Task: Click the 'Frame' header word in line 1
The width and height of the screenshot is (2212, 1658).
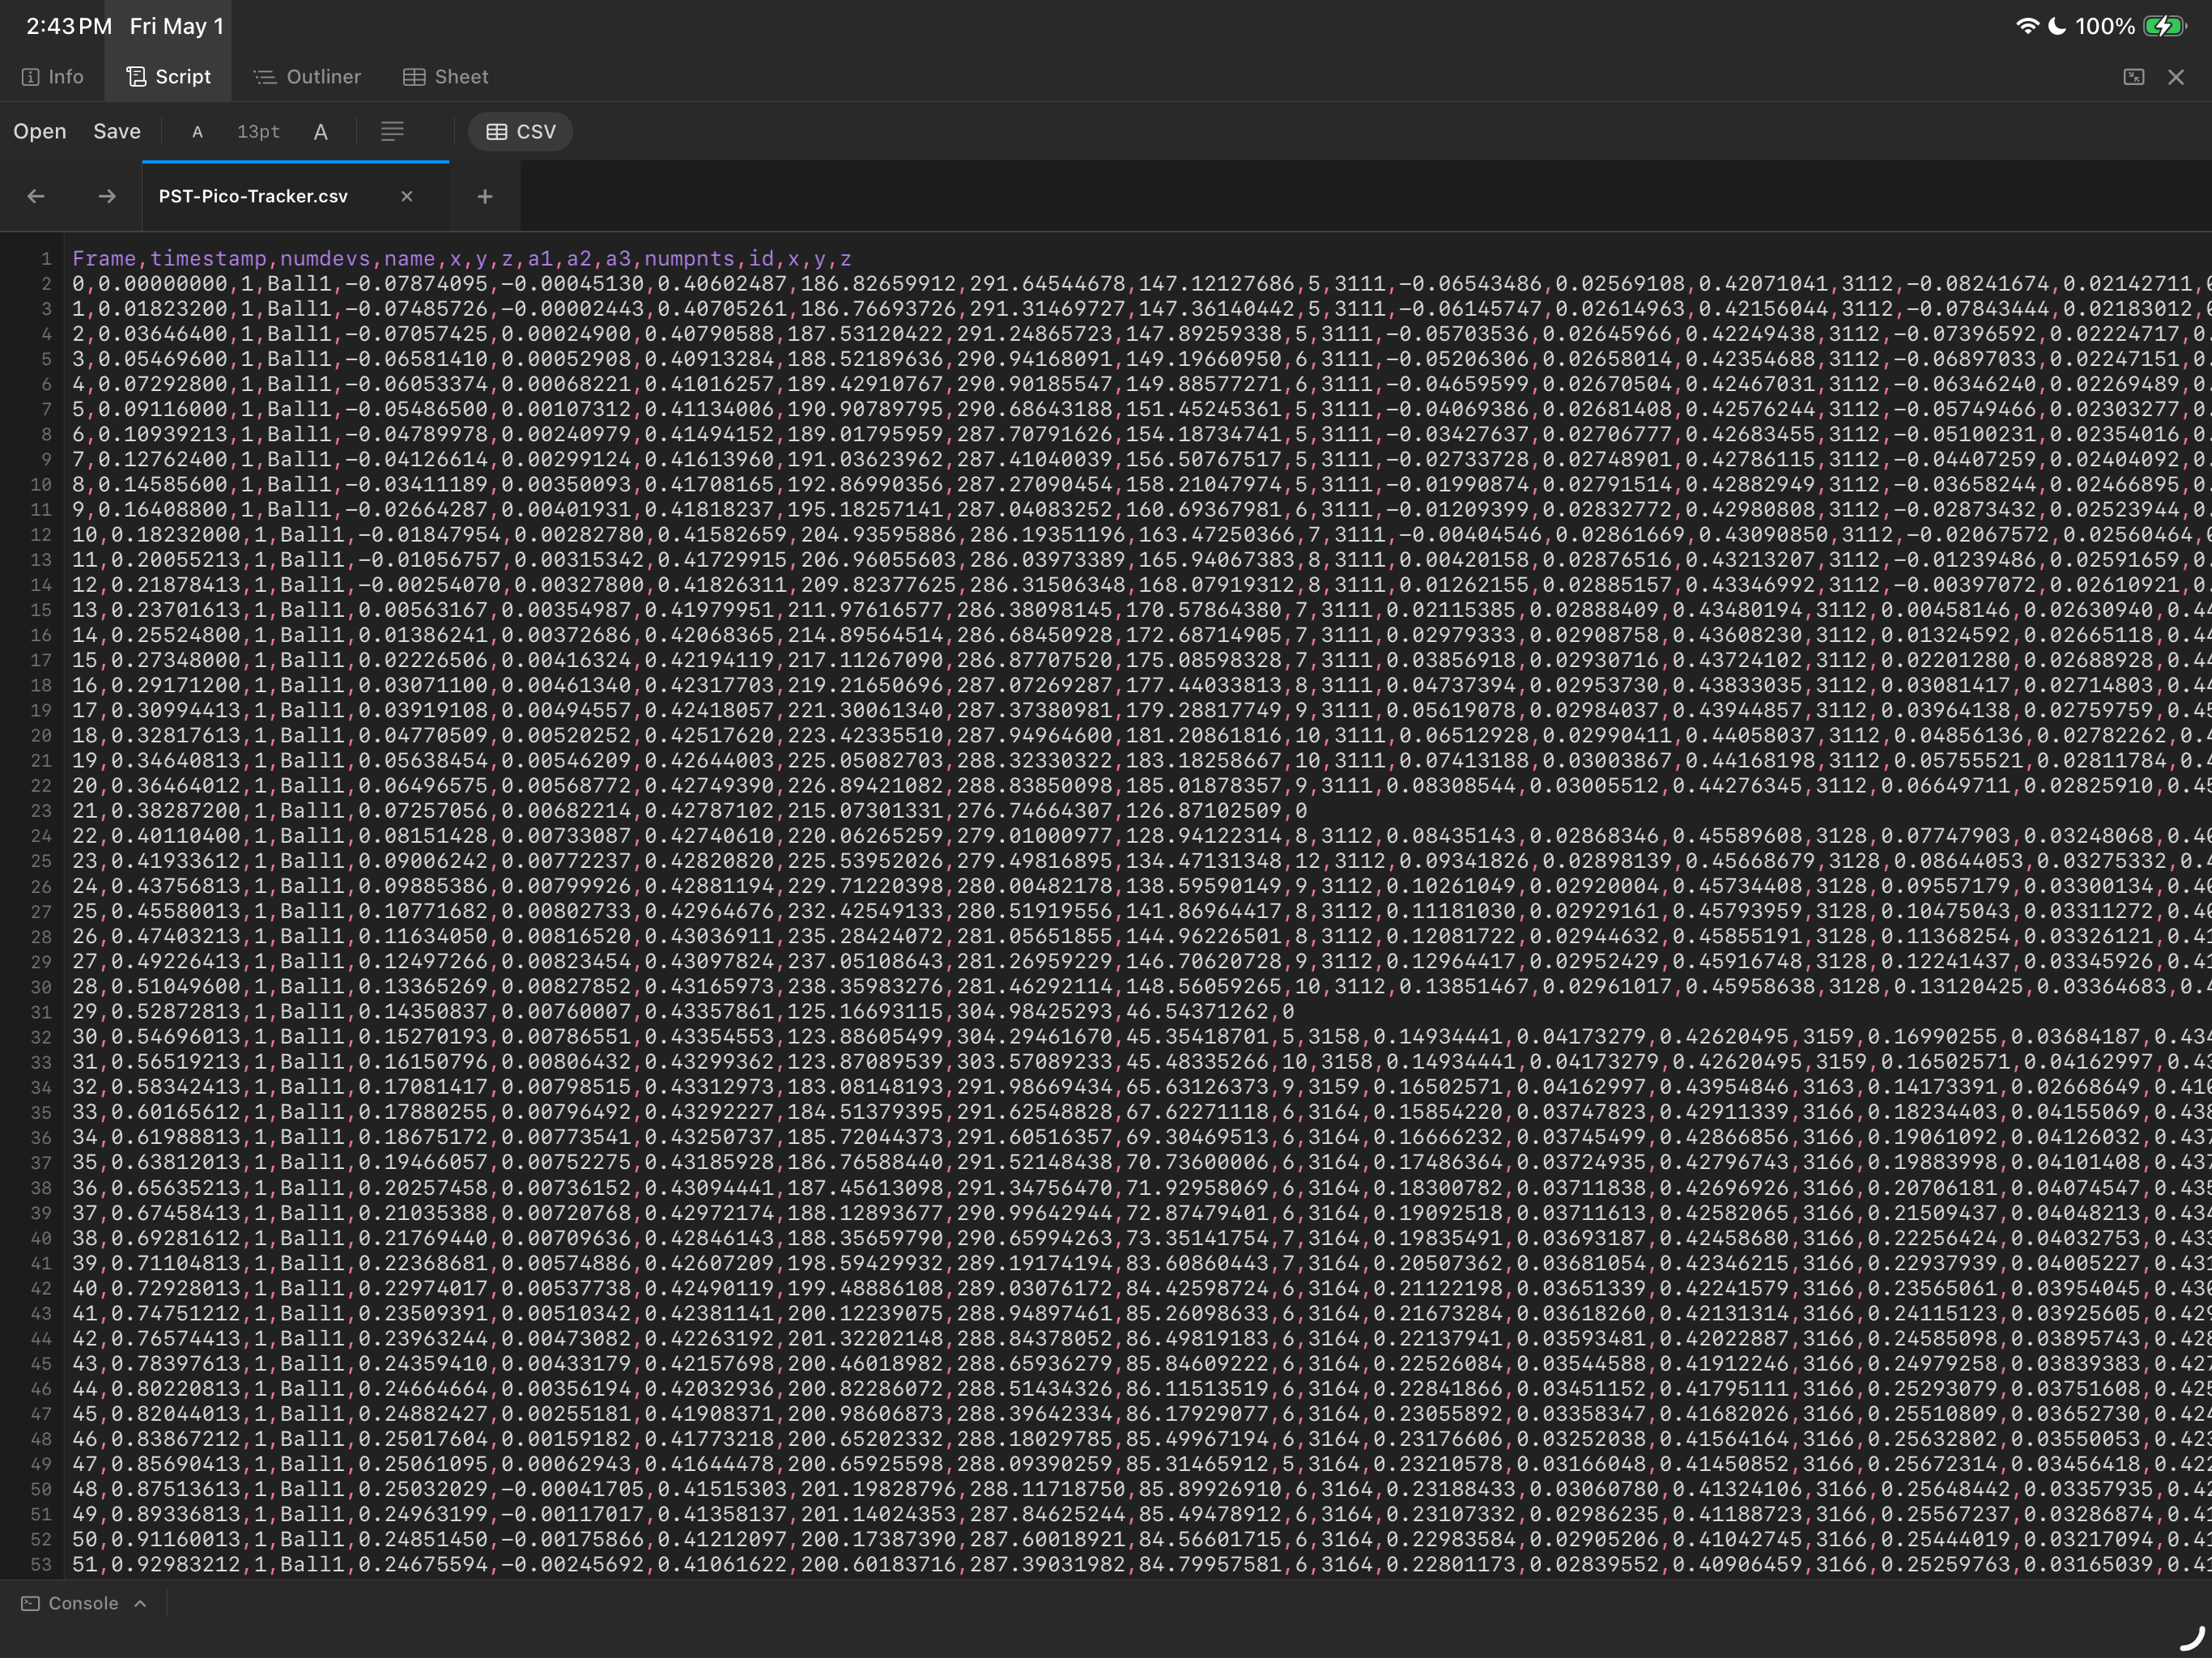Action: click(x=104, y=259)
